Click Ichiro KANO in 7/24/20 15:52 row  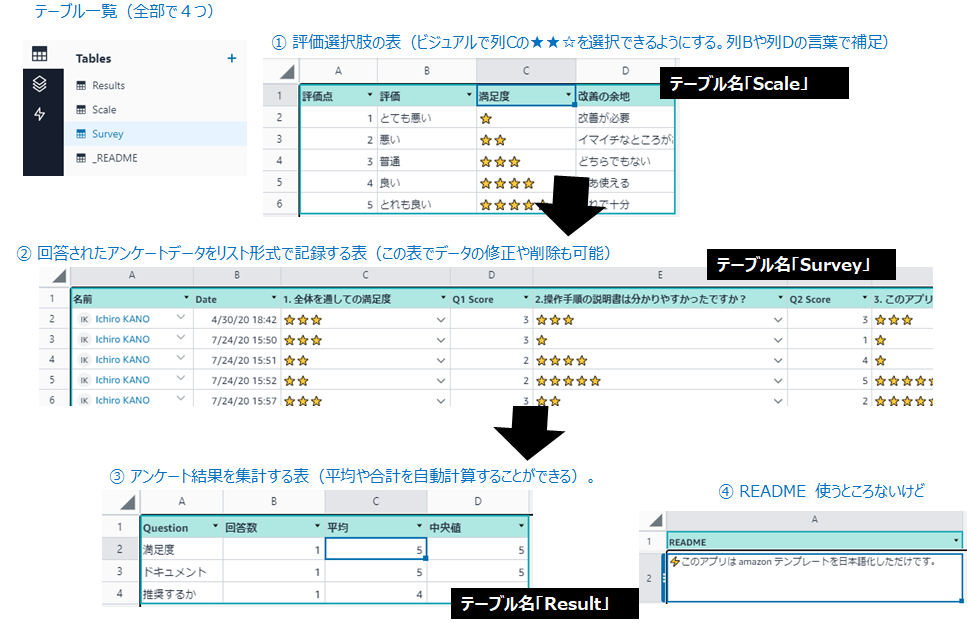coord(122,380)
